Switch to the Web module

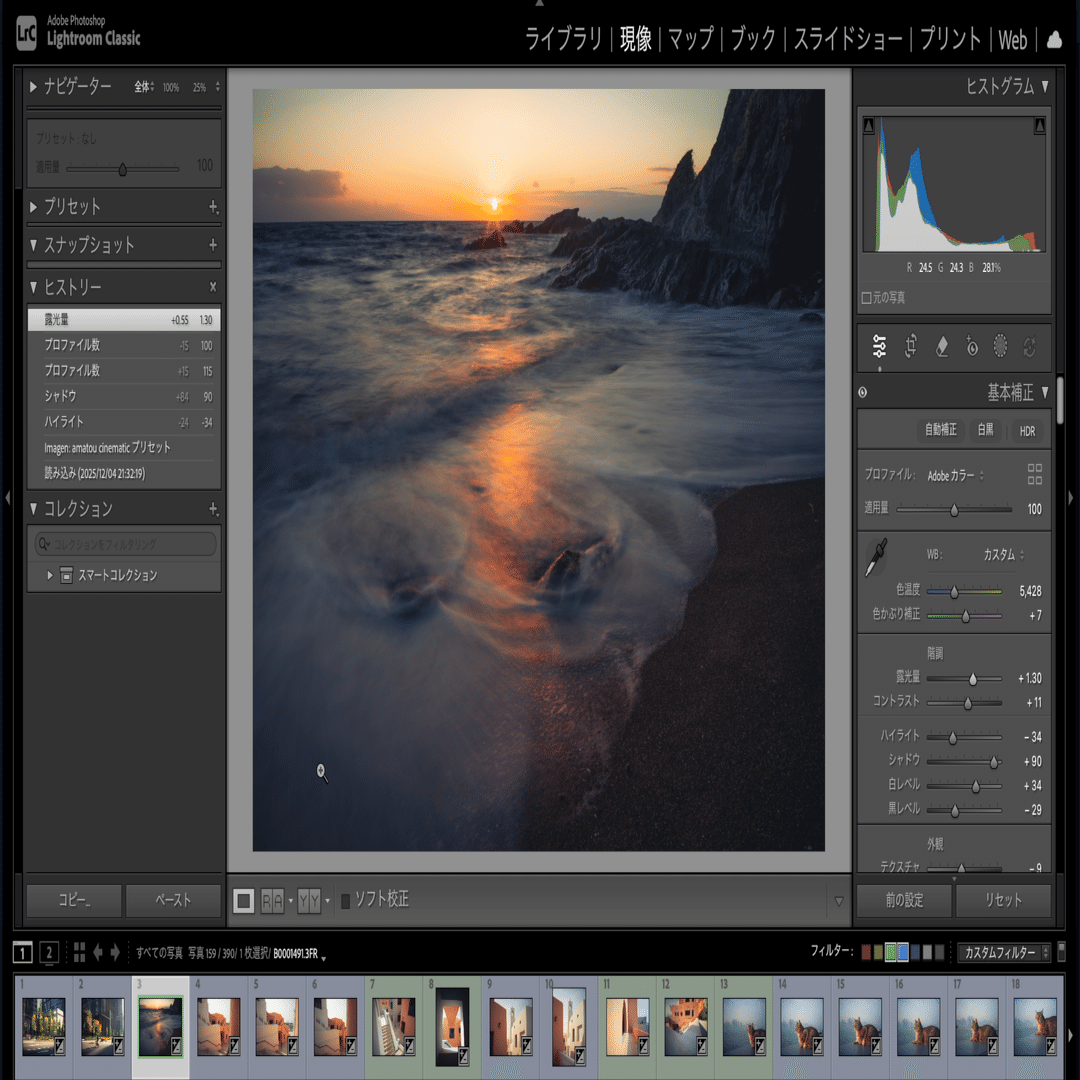click(1012, 40)
